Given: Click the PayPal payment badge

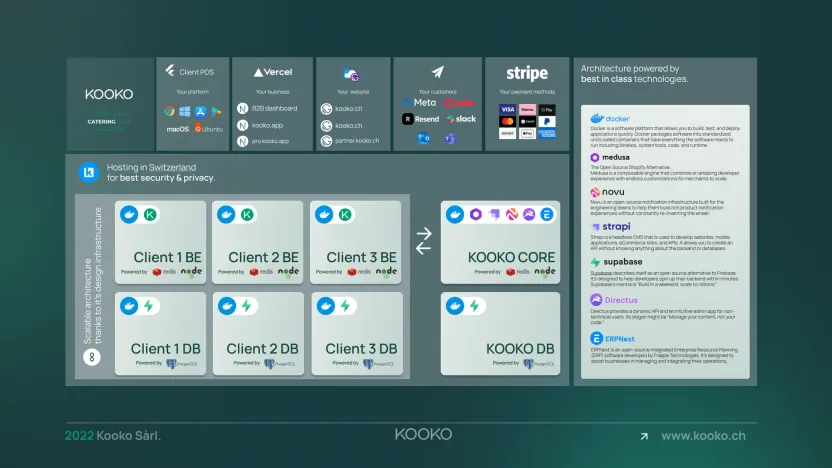Looking at the screenshot, I should (547, 122).
